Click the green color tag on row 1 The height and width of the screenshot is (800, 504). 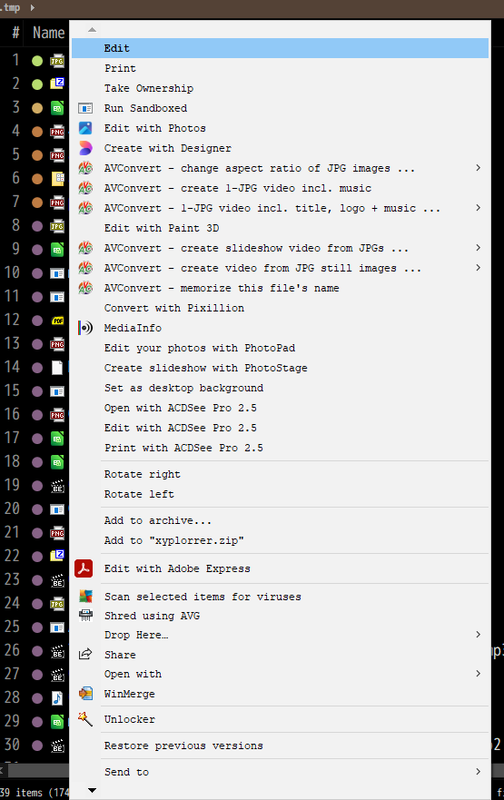click(x=37, y=61)
